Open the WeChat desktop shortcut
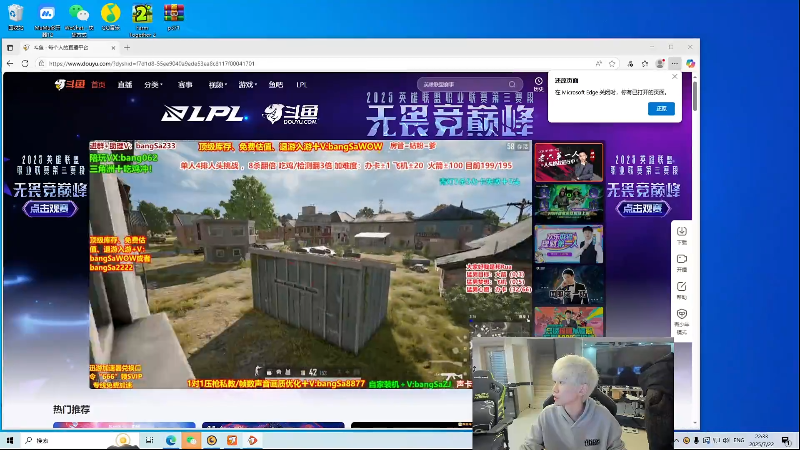 79,19
